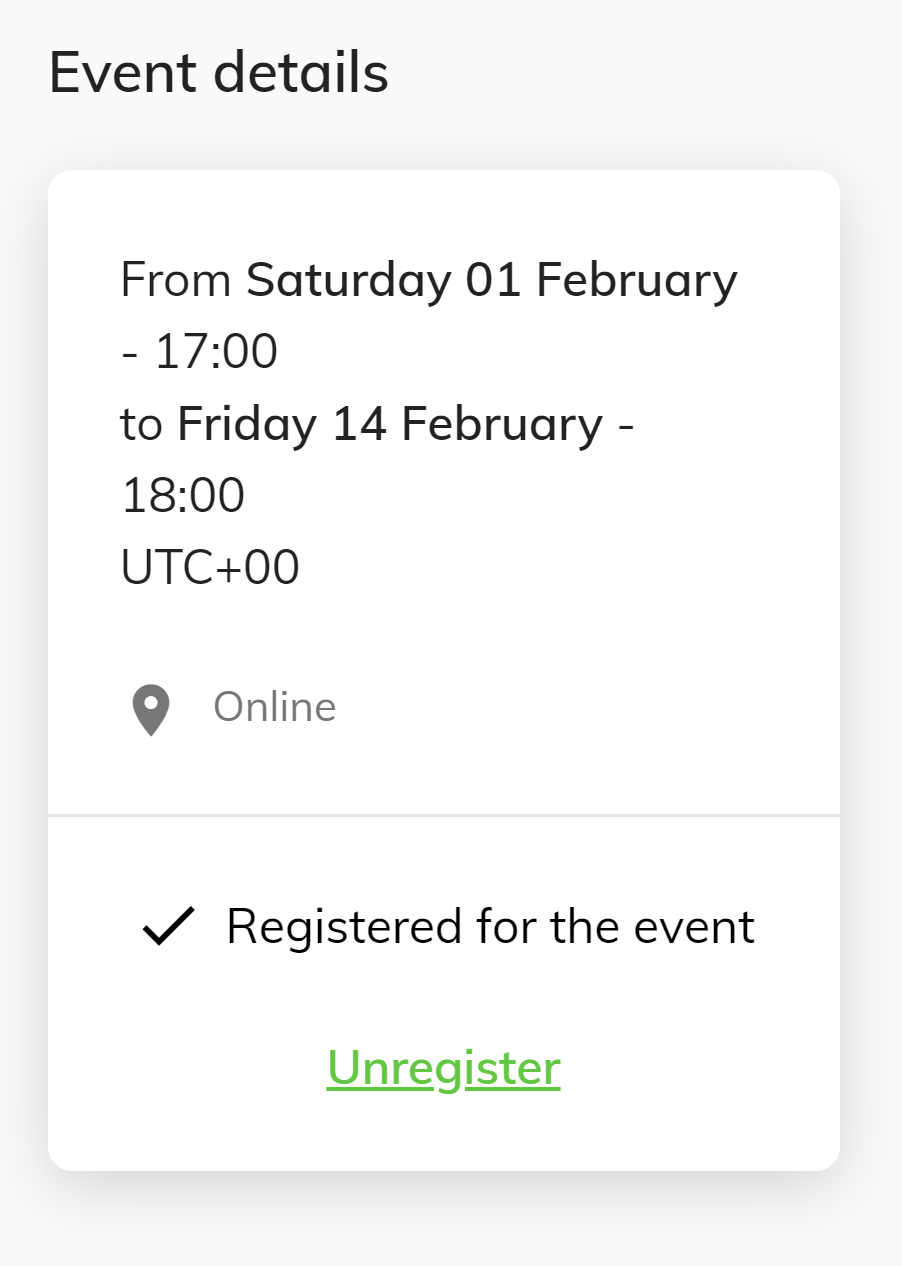902x1266 pixels.
Task: Select the Online location label
Action: coord(275,707)
